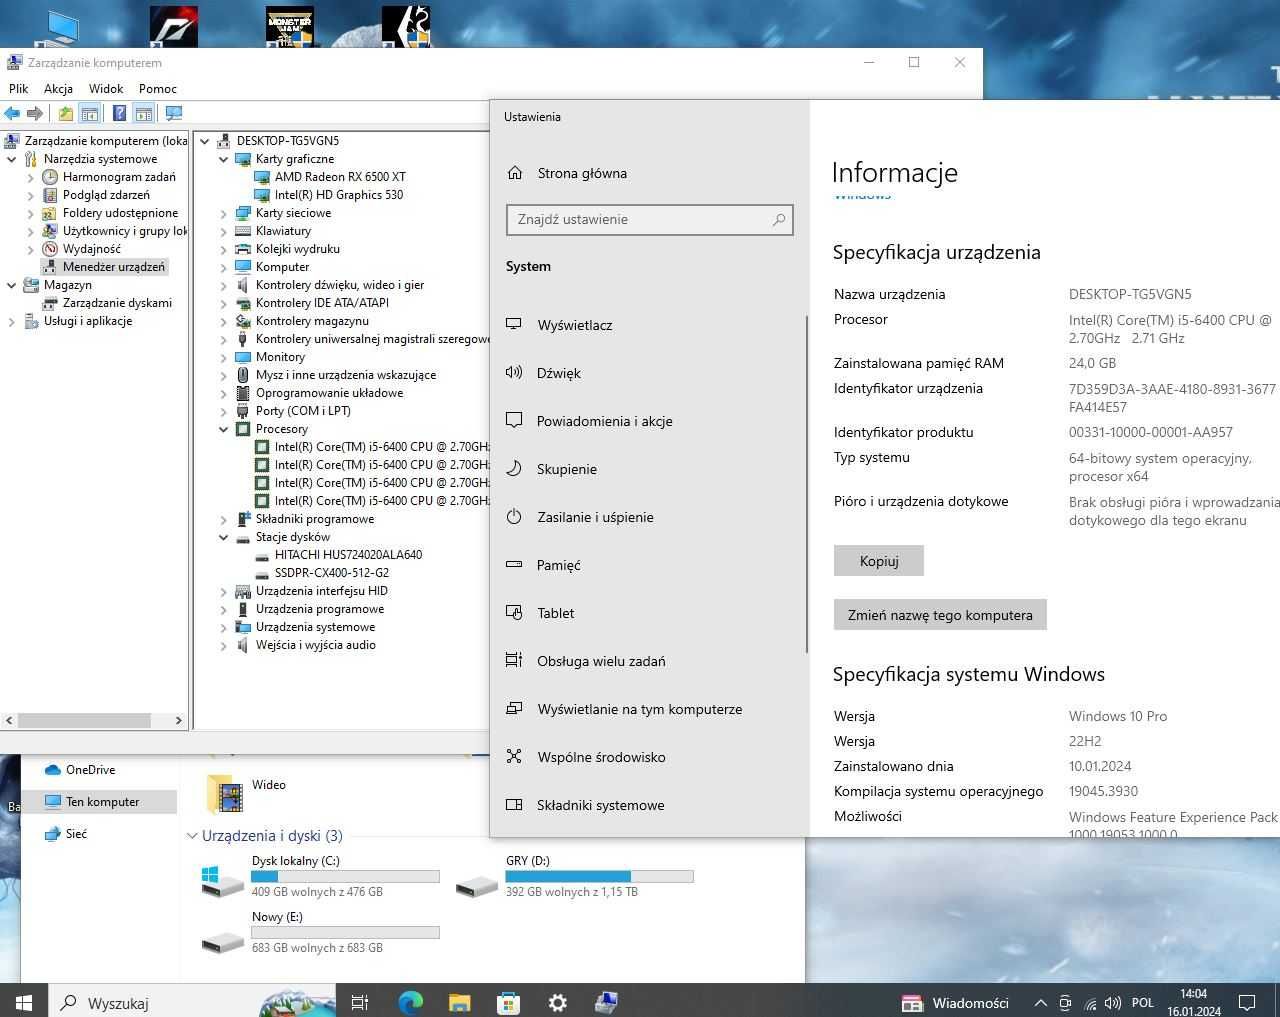
Task: Expand the Harmonogram zadań node
Action: [31, 177]
